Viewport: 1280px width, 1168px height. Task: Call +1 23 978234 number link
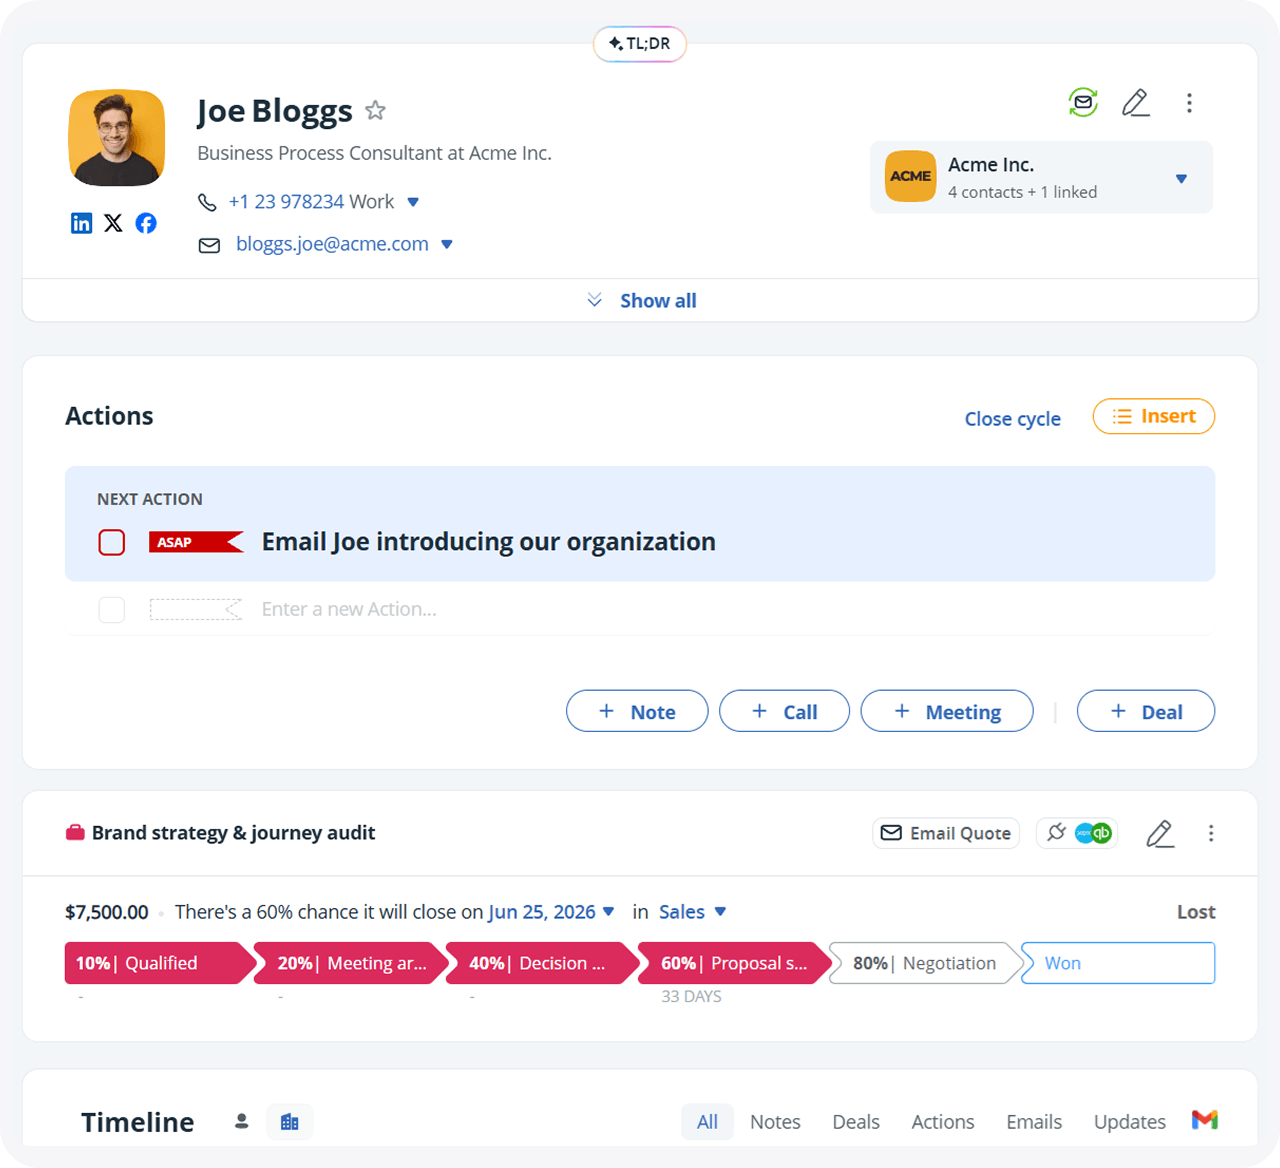pyautogui.click(x=286, y=202)
